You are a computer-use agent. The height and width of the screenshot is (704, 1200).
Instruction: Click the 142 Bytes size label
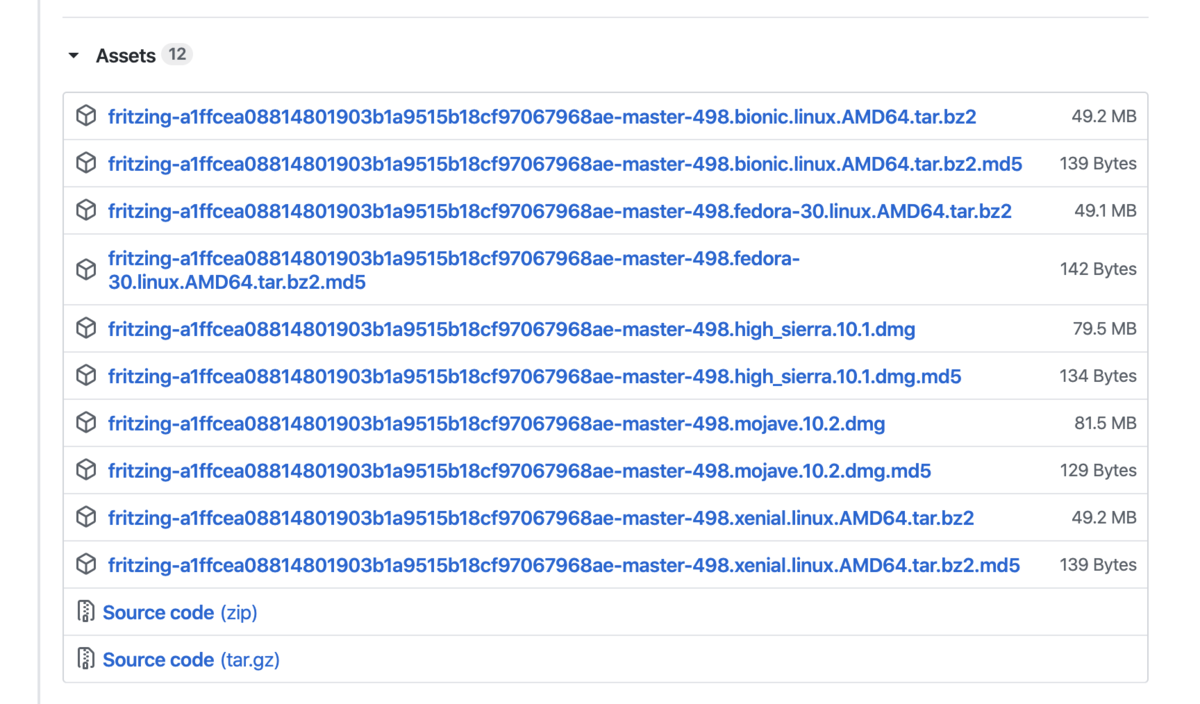(1098, 270)
